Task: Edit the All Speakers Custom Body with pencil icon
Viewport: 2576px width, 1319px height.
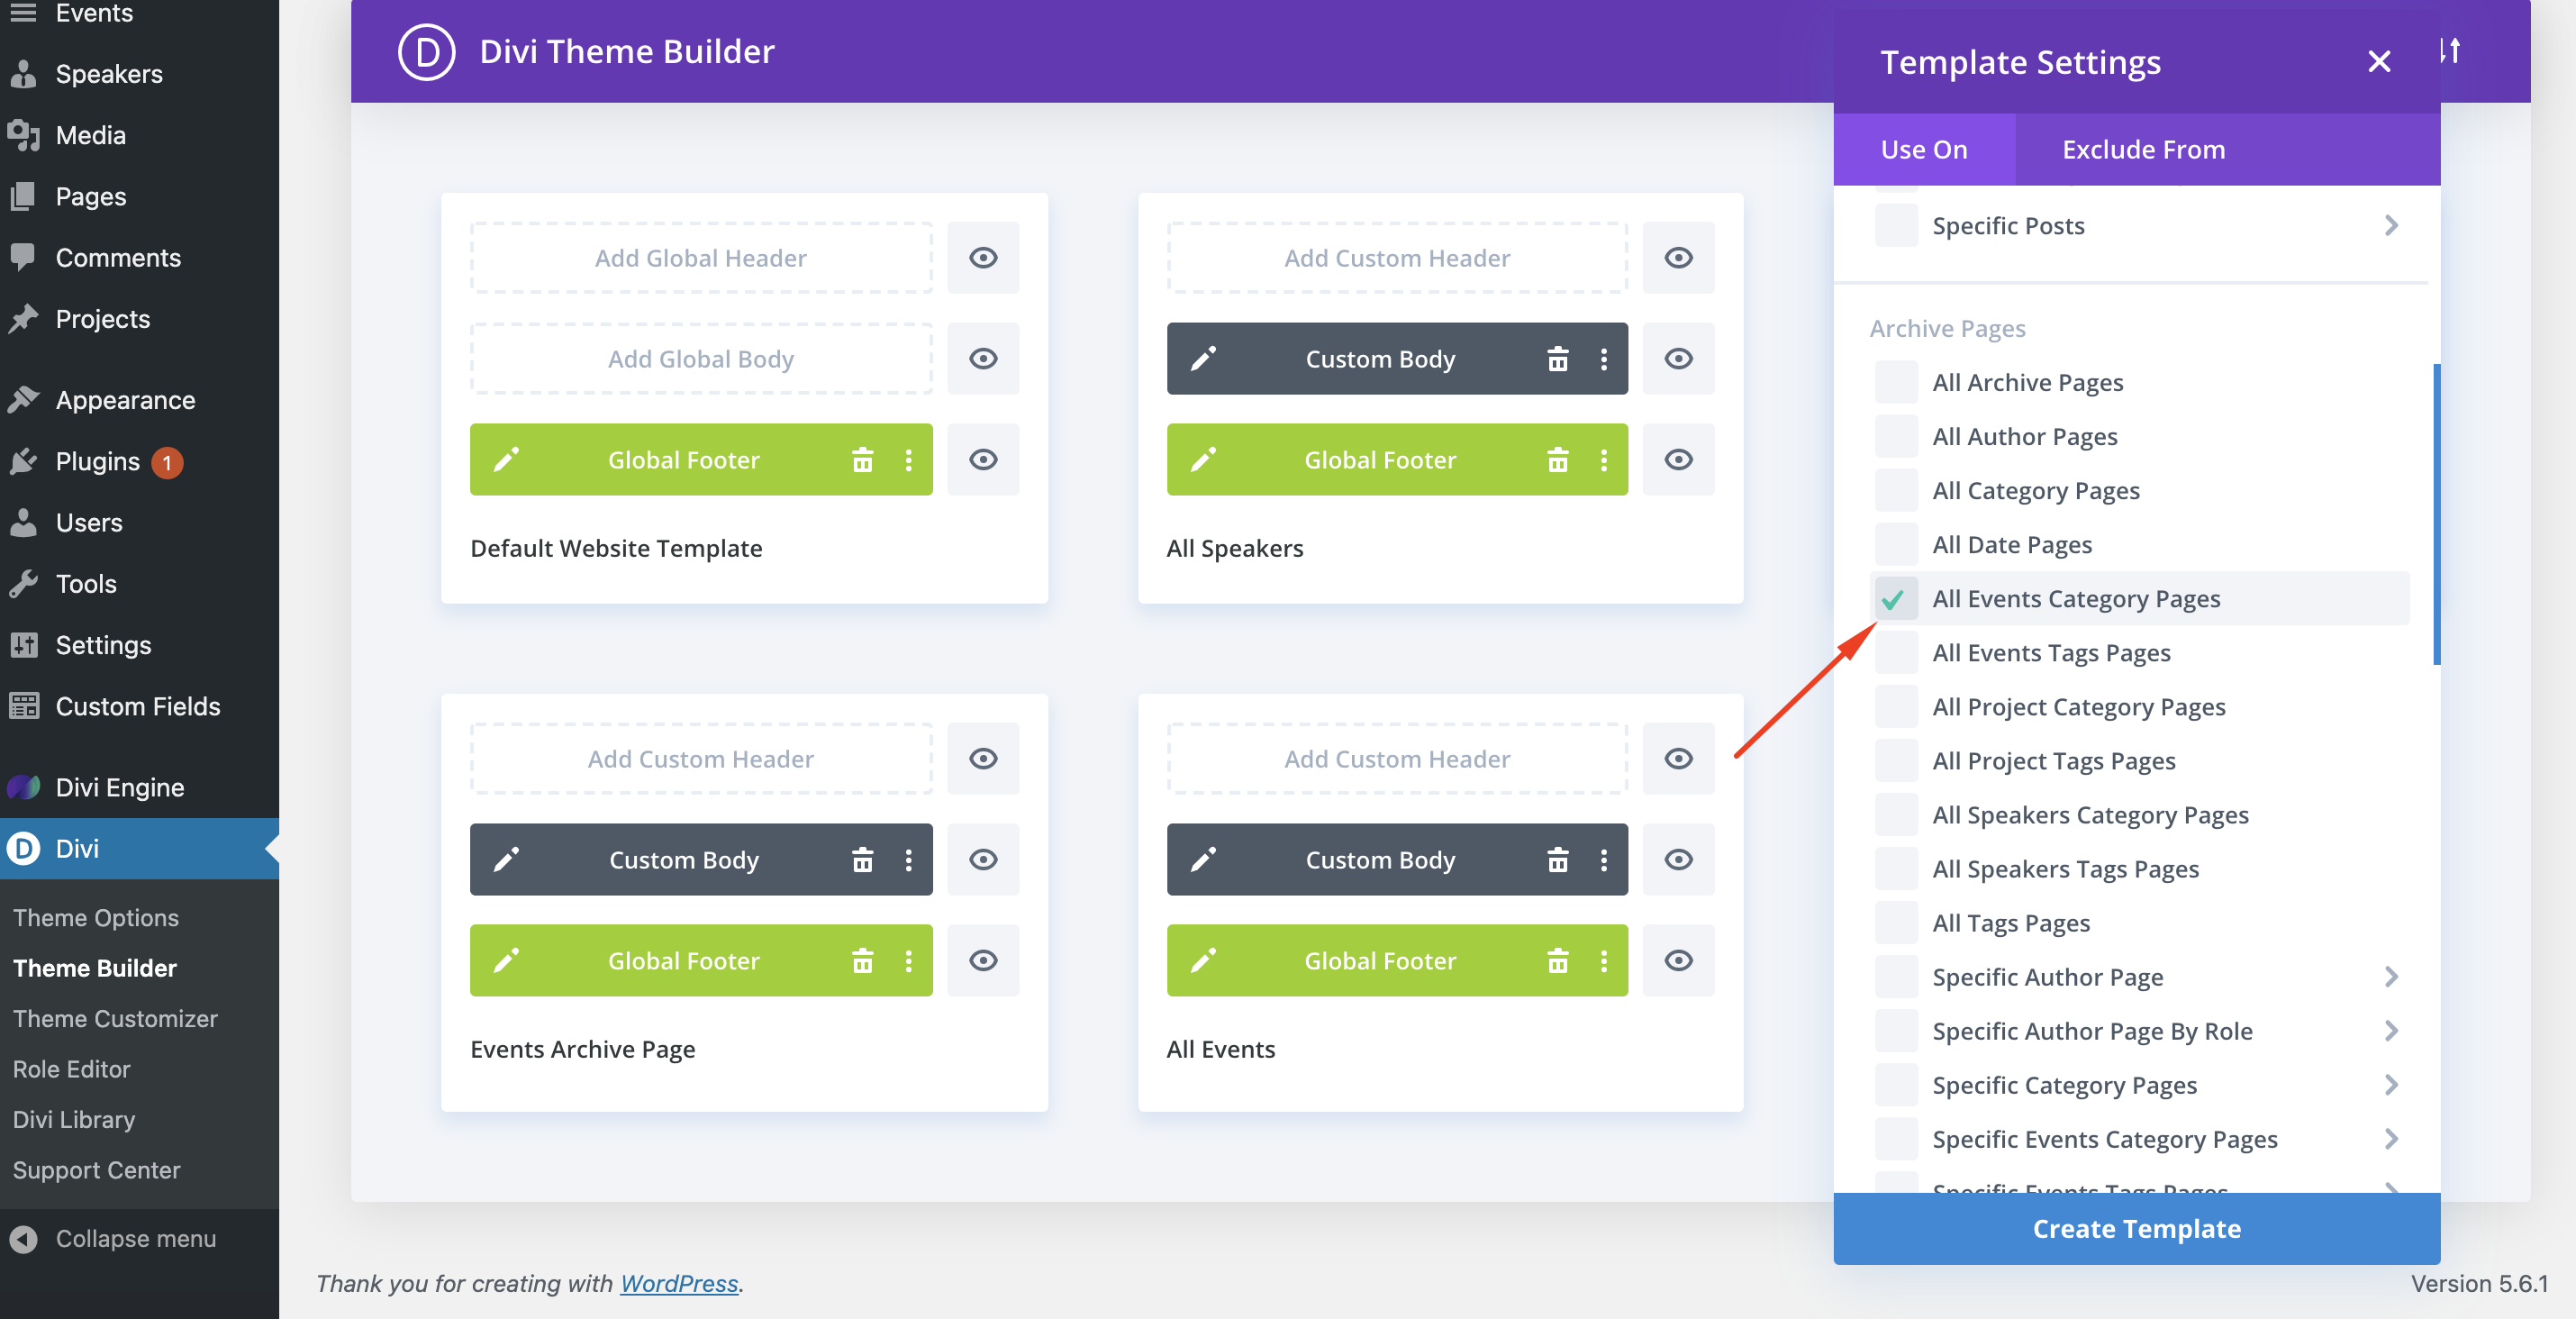Action: point(1204,359)
